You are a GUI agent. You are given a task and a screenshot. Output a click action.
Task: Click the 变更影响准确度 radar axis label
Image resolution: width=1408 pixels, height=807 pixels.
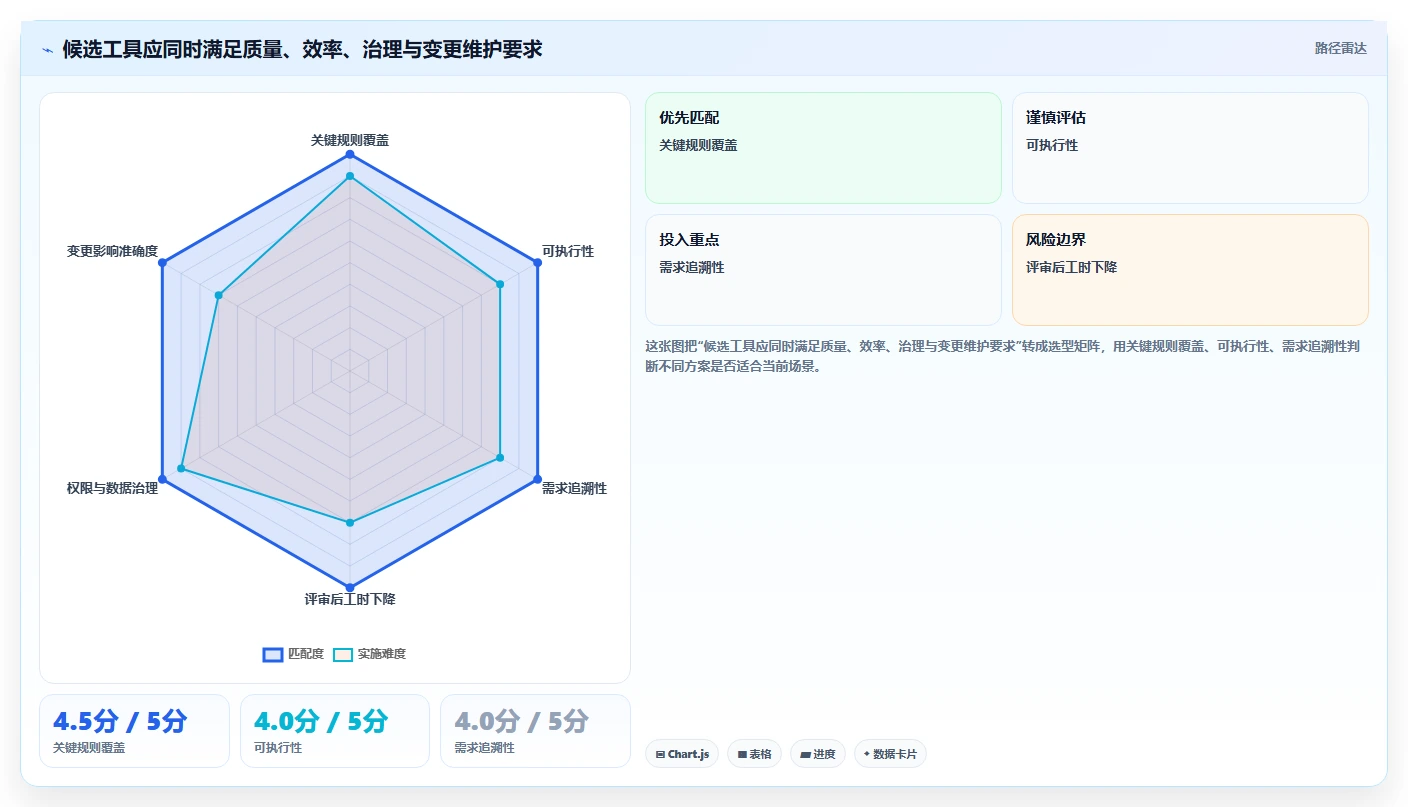coord(112,251)
